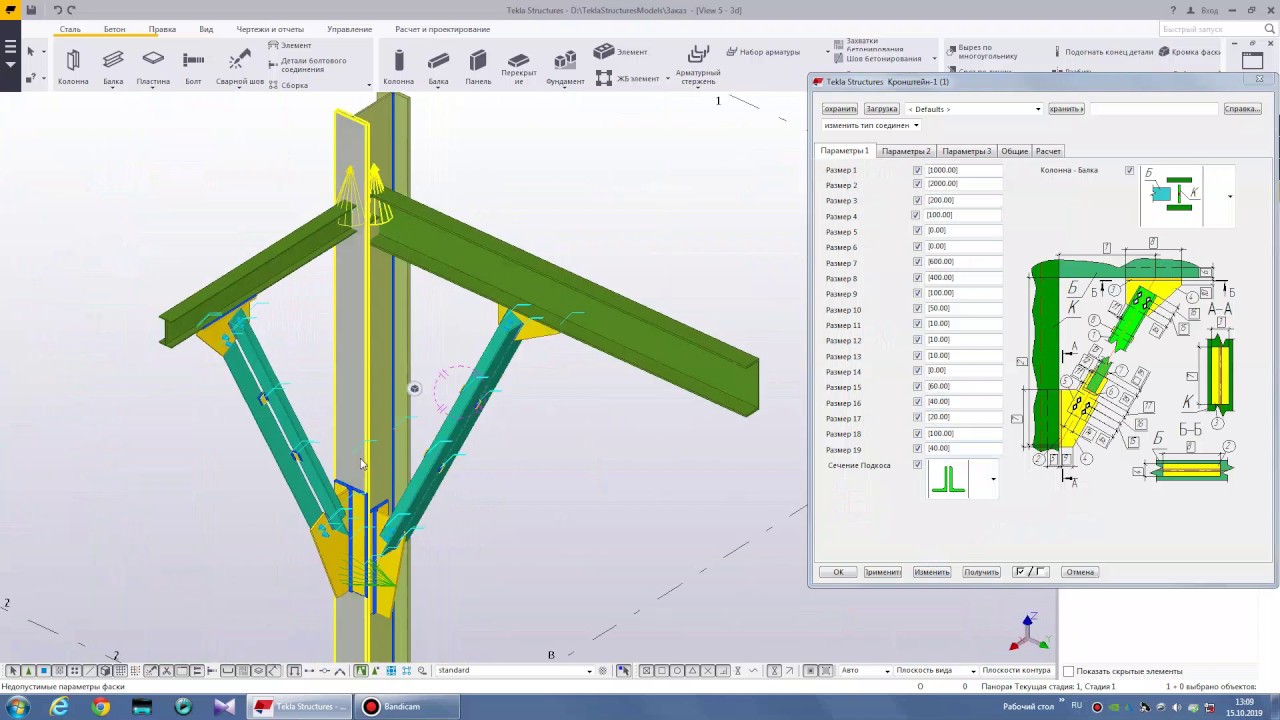1280x720 pixels.
Task: Open the Детали болтового соединения tool
Action: click(307, 65)
